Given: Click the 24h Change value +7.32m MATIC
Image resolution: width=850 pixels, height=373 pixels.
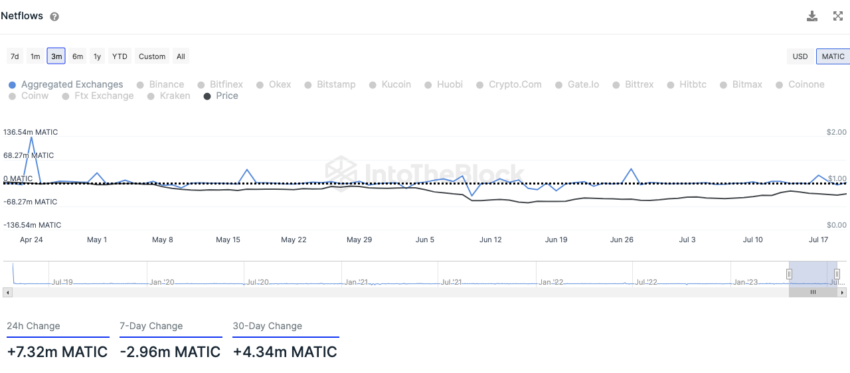Looking at the screenshot, I should point(57,352).
